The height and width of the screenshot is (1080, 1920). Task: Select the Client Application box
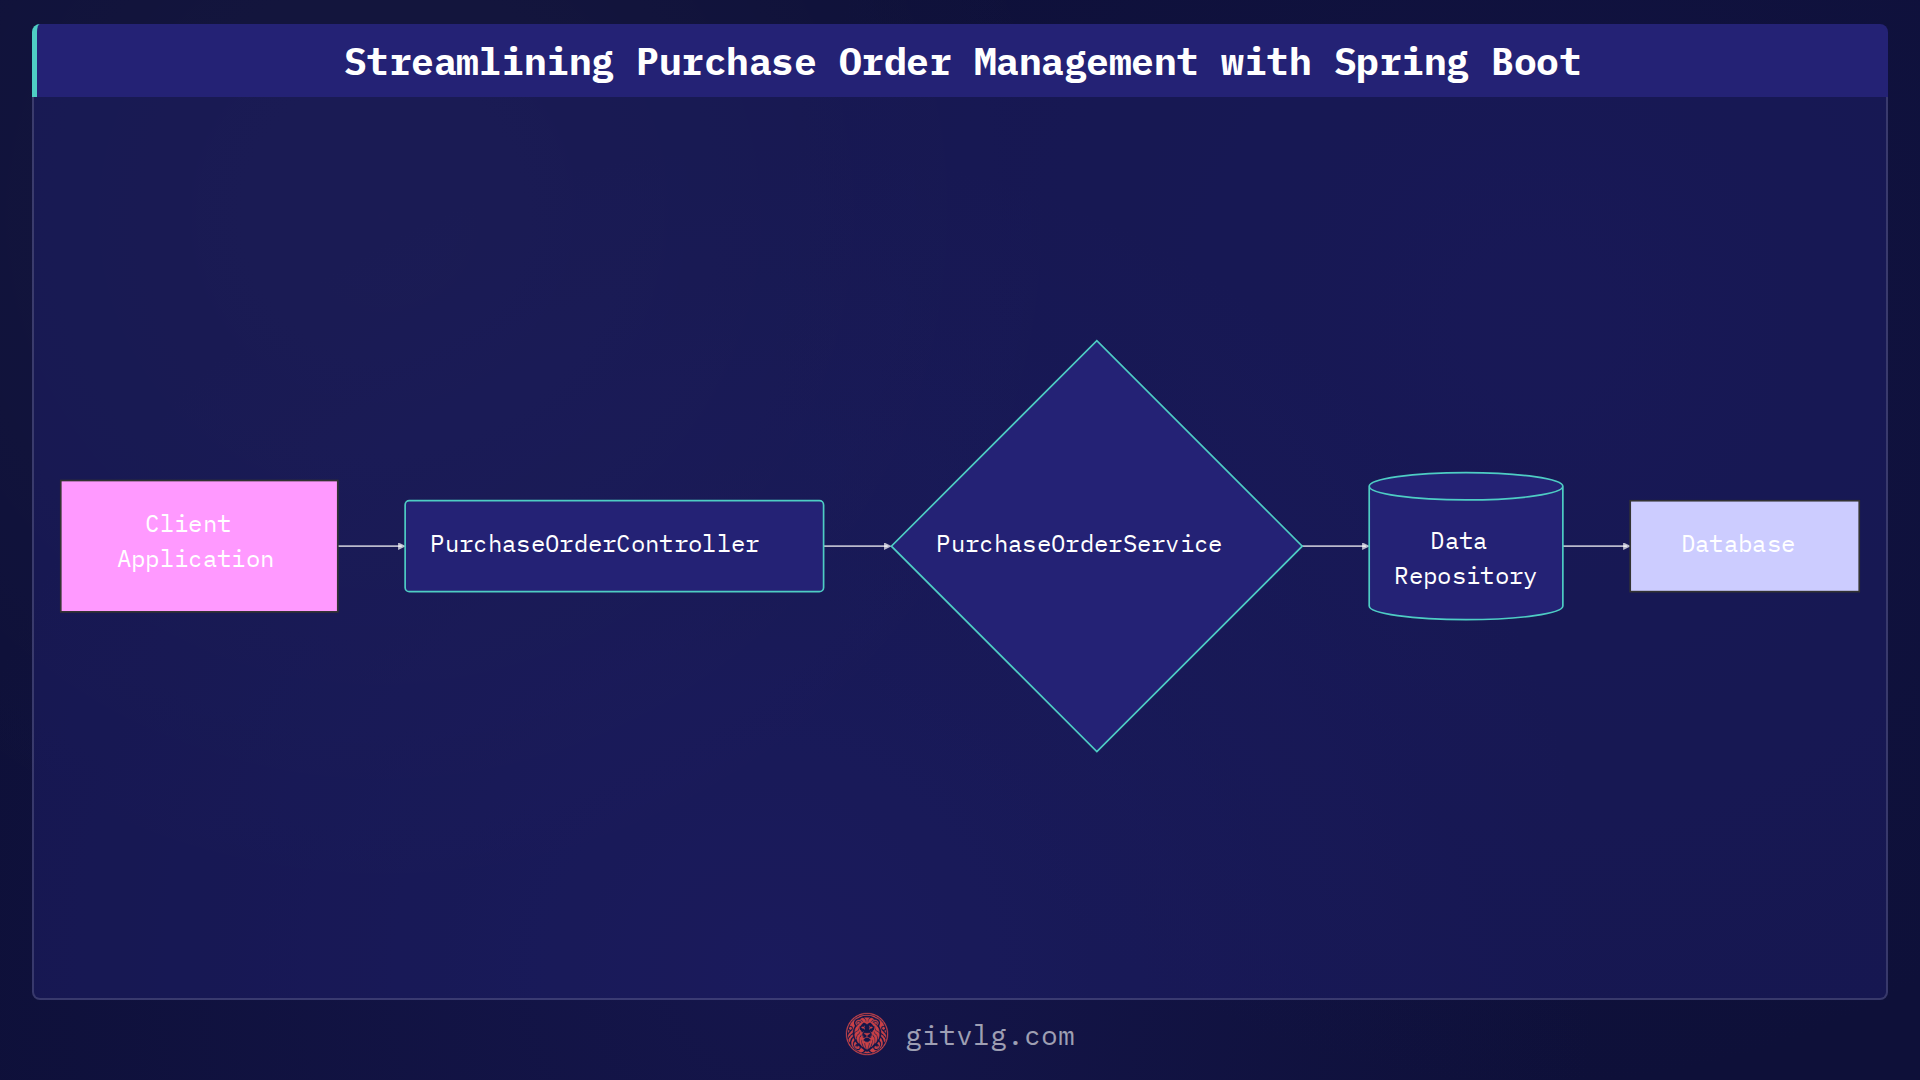(199, 546)
